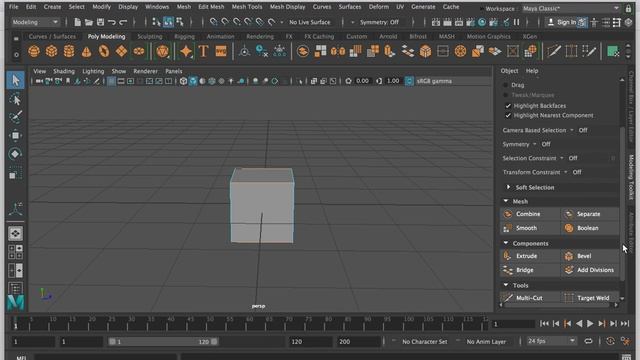This screenshot has width=640, height=360.
Task: Open the Deform menu
Action: point(378,7)
